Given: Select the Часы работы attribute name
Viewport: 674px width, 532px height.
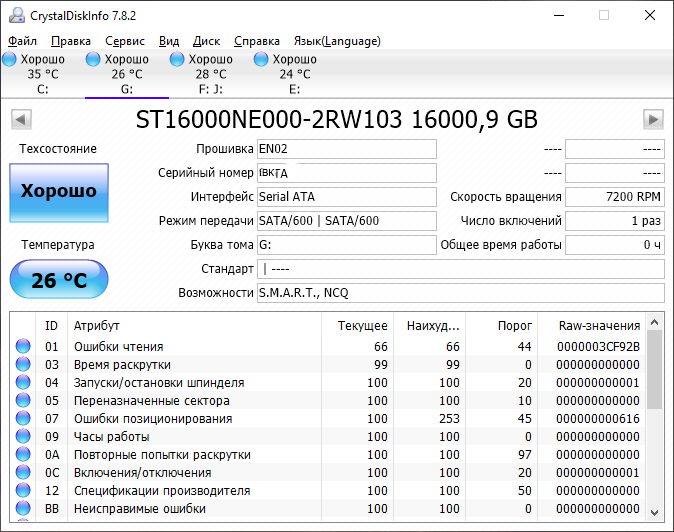Looking at the screenshot, I should coord(112,437).
